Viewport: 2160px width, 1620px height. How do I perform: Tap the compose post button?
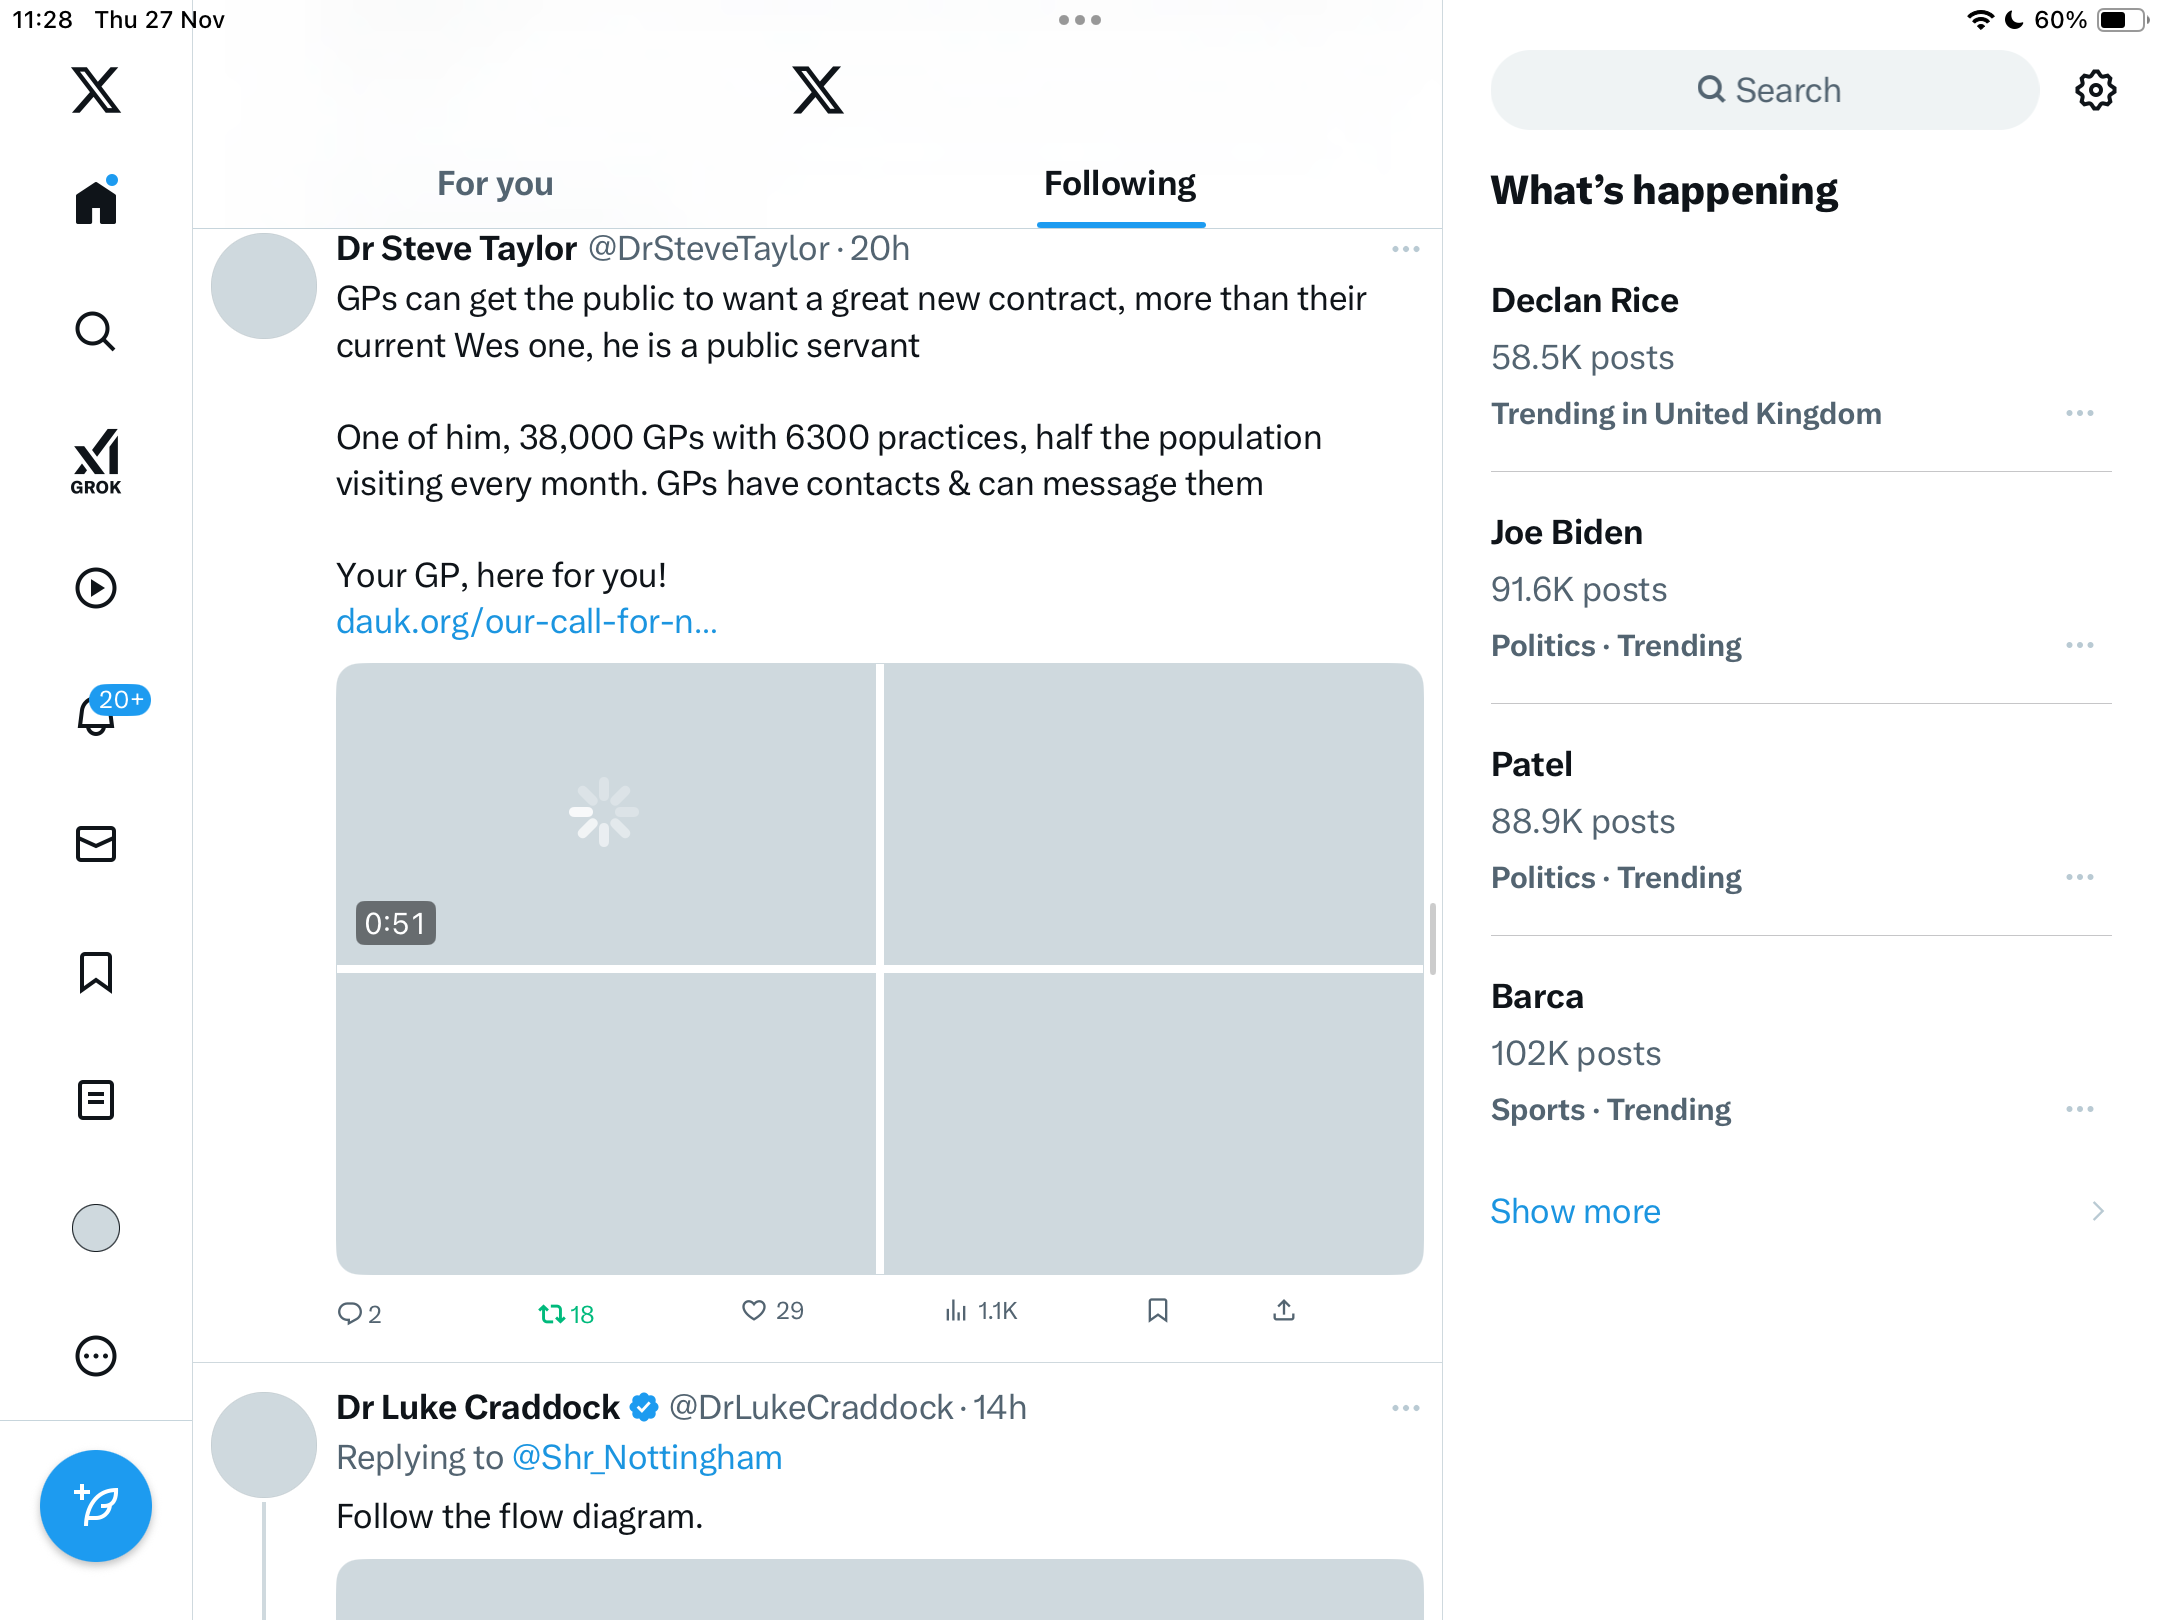coord(96,1505)
